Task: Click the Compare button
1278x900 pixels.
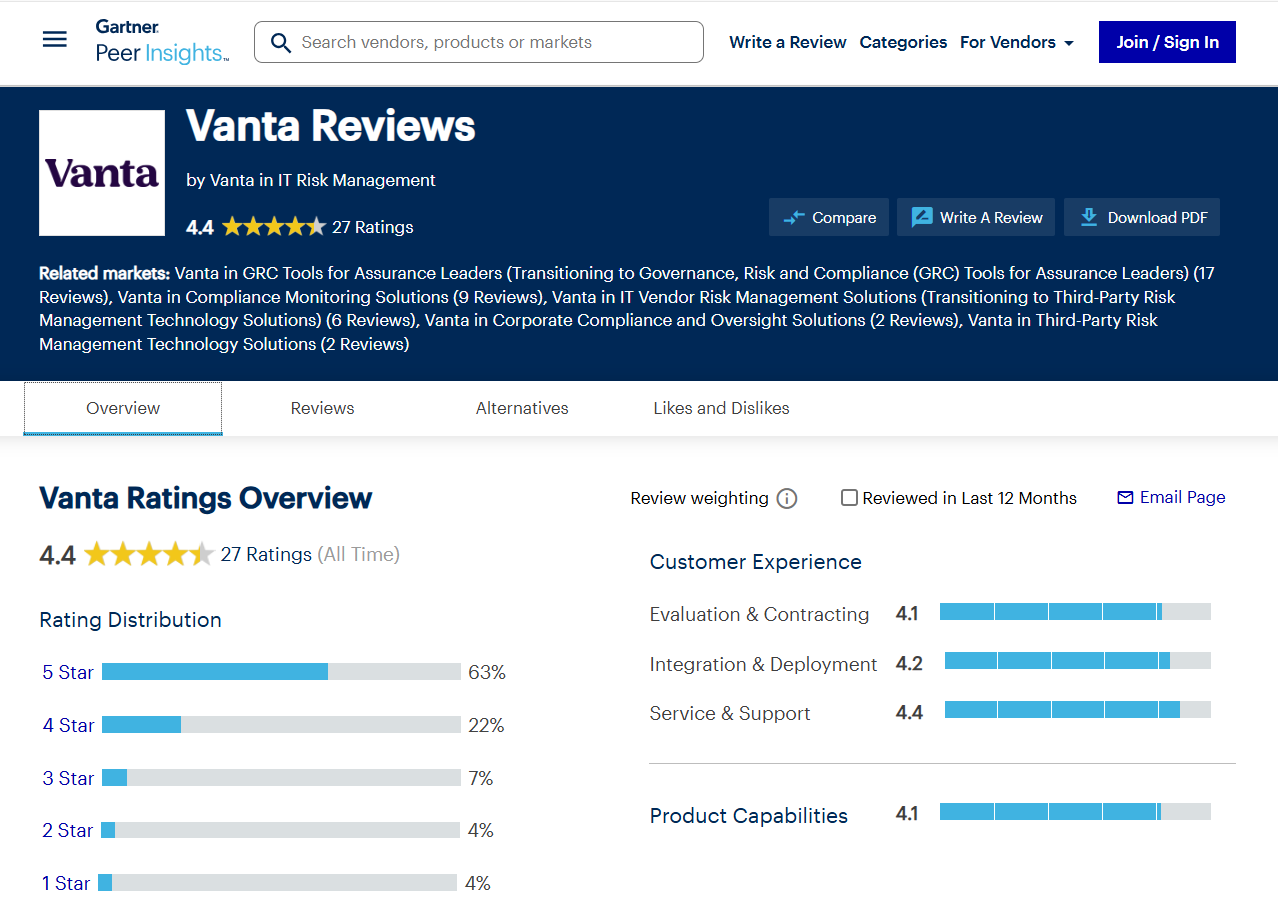Action: 829,217
